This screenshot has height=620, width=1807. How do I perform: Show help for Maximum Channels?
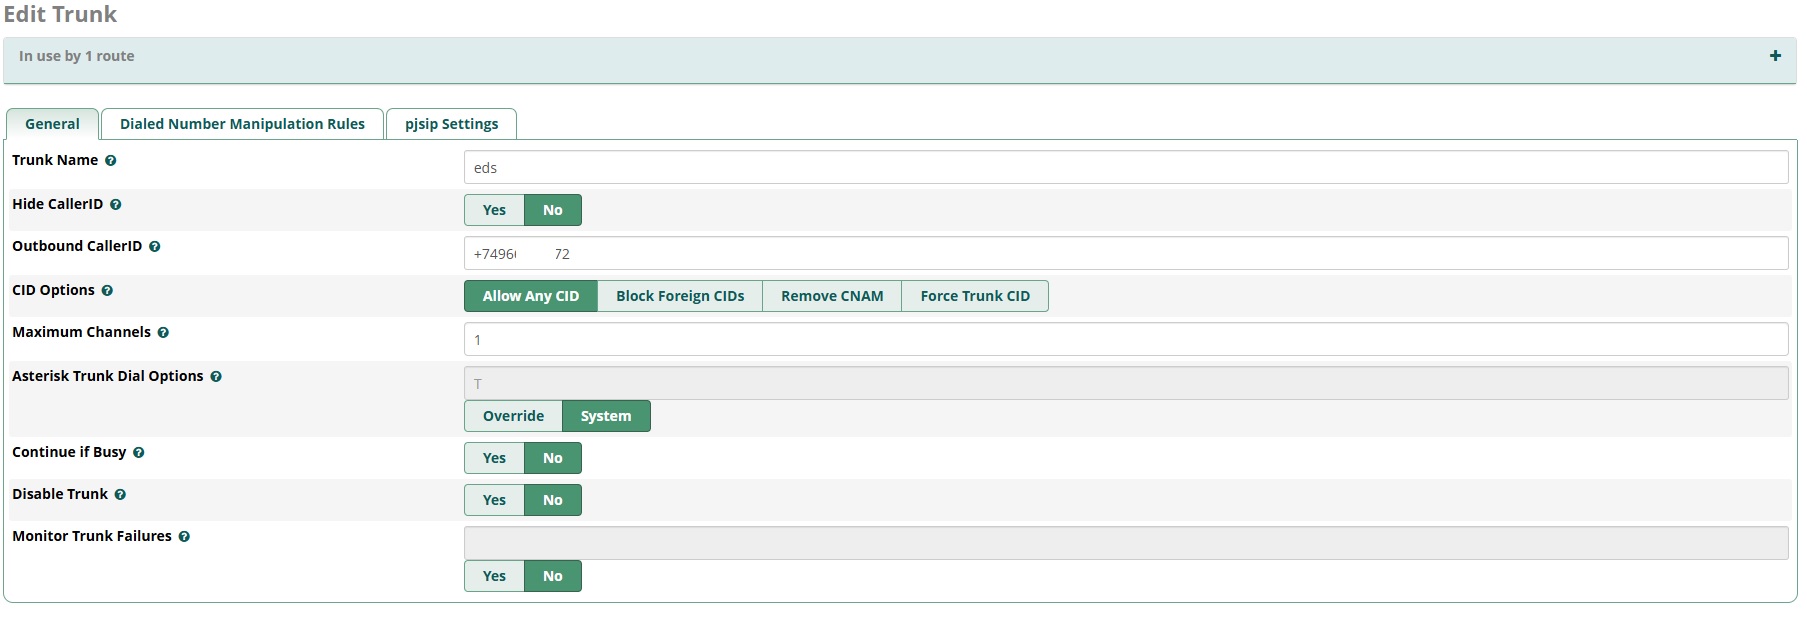[163, 333]
